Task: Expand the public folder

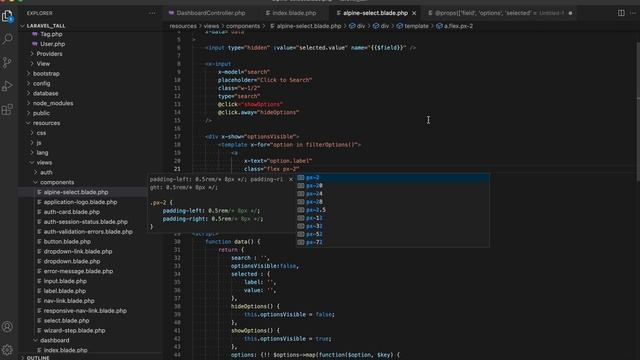Action: tap(41, 113)
